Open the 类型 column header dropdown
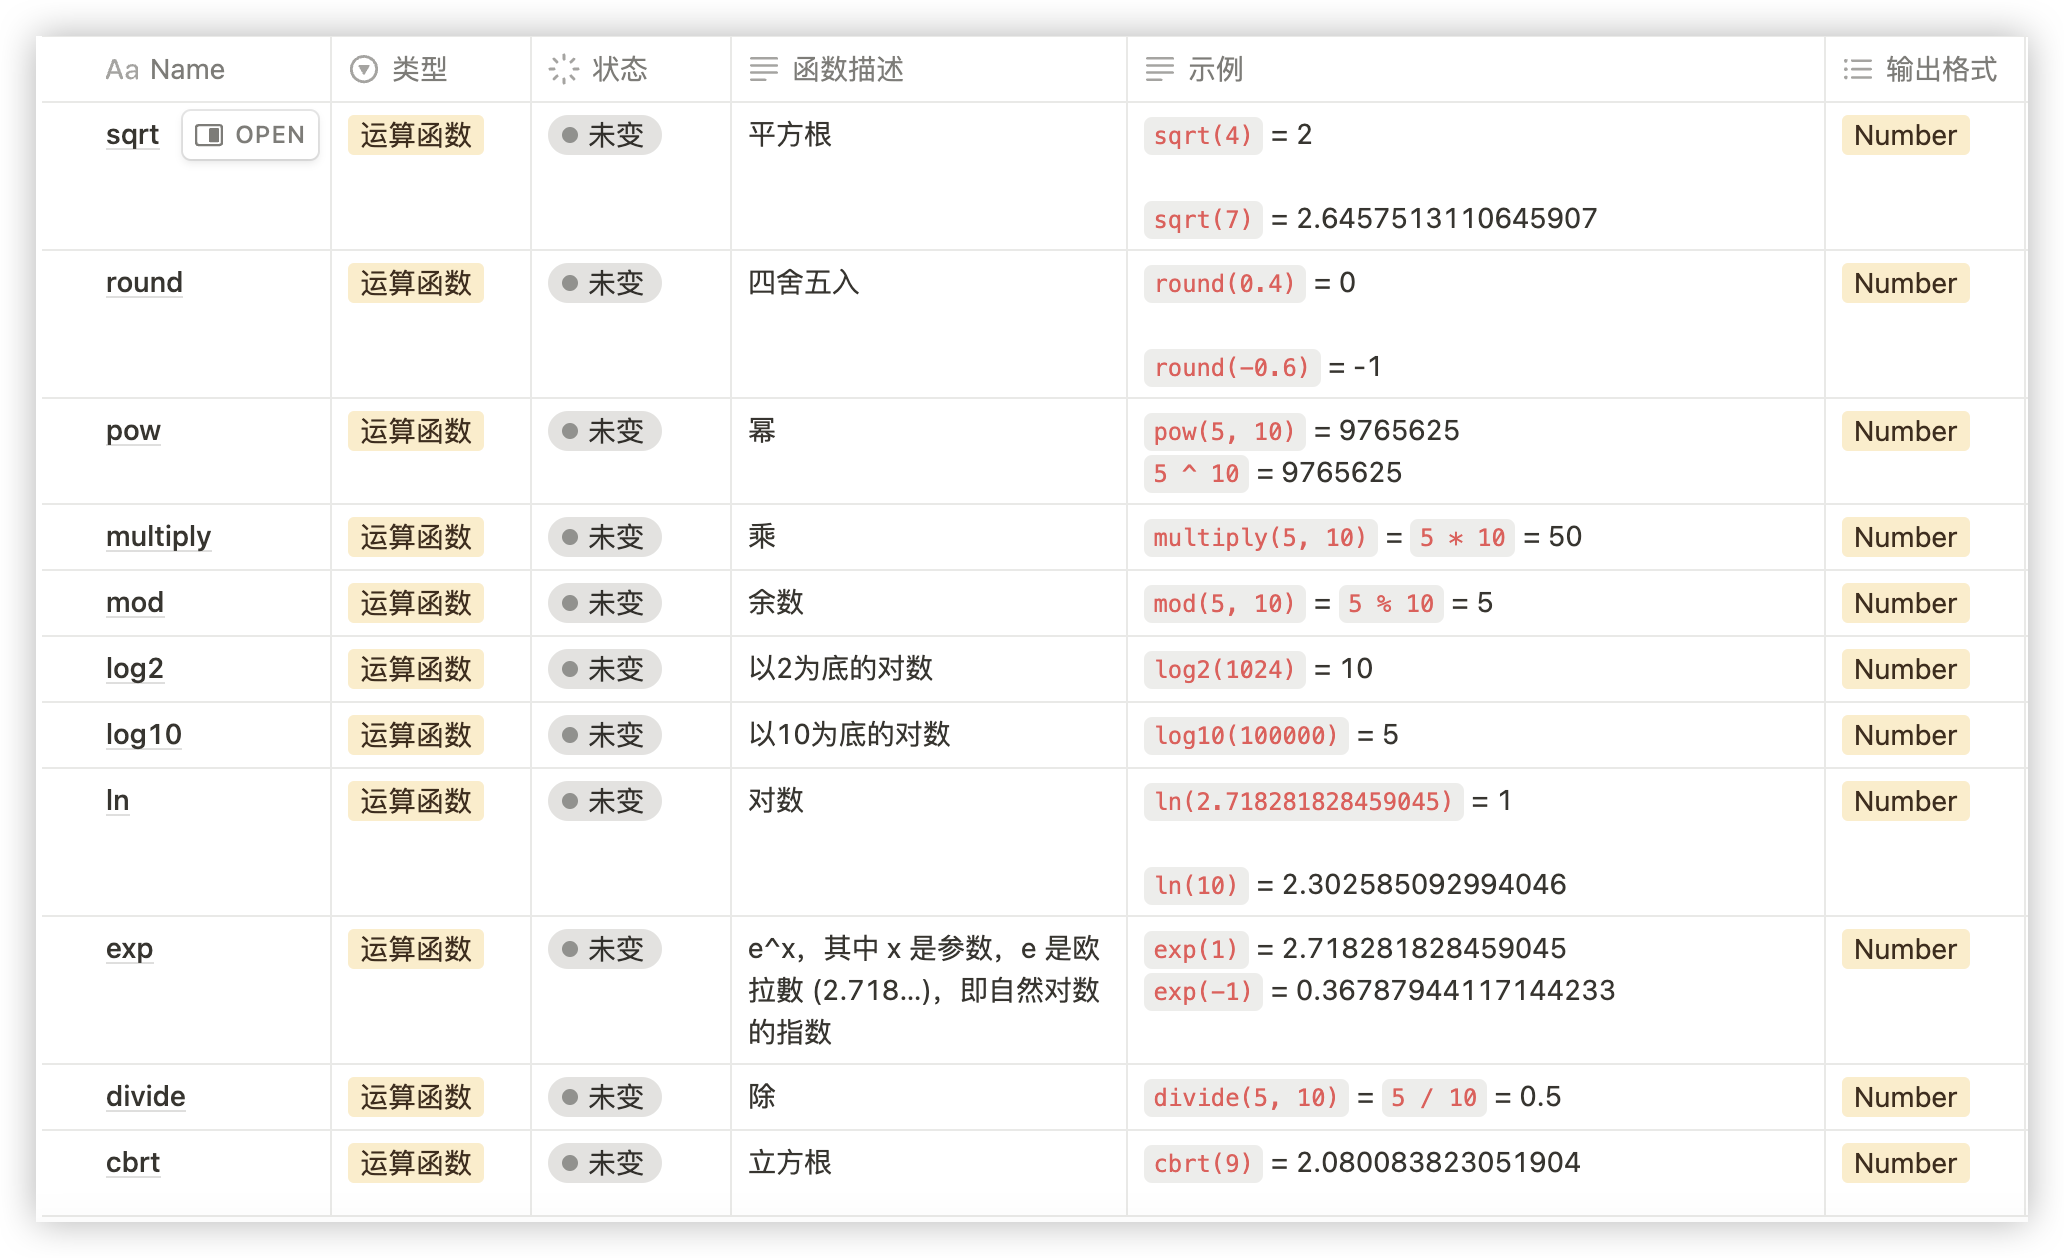 click(x=420, y=69)
